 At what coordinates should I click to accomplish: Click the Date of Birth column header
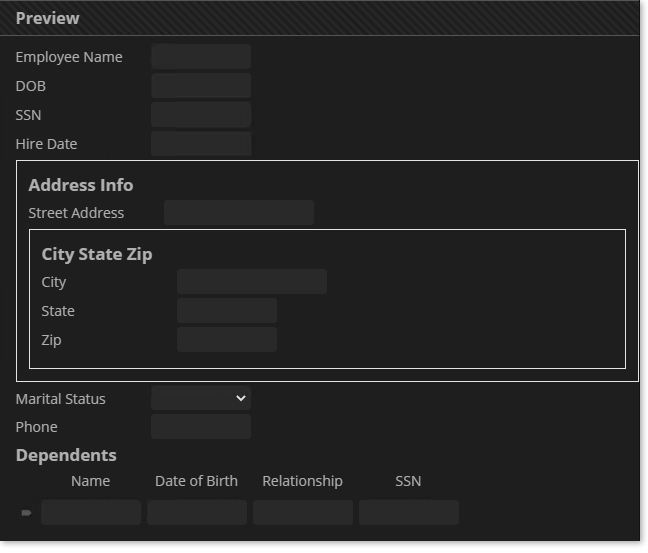pos(197,481)
